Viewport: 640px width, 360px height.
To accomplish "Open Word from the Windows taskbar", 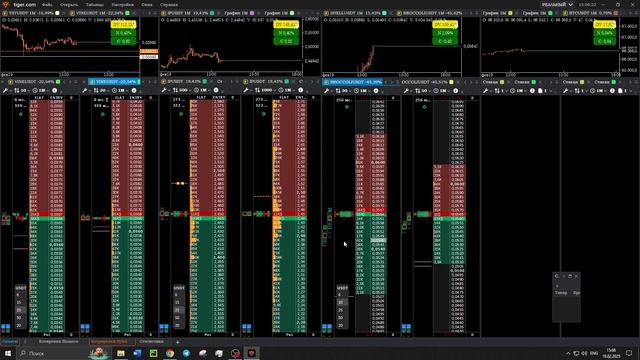I will (137, 353).
